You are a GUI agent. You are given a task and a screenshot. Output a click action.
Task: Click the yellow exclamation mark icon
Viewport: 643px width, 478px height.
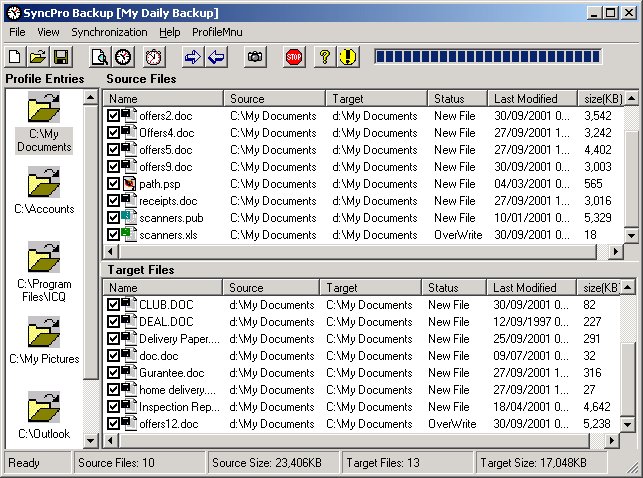[x=348, y=57]
